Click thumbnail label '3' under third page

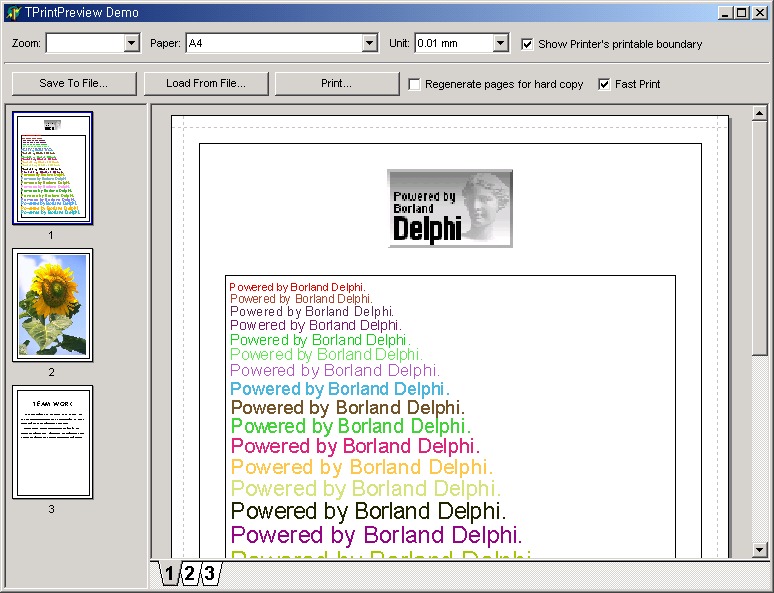pyautogui.click(x=51, y=509)
